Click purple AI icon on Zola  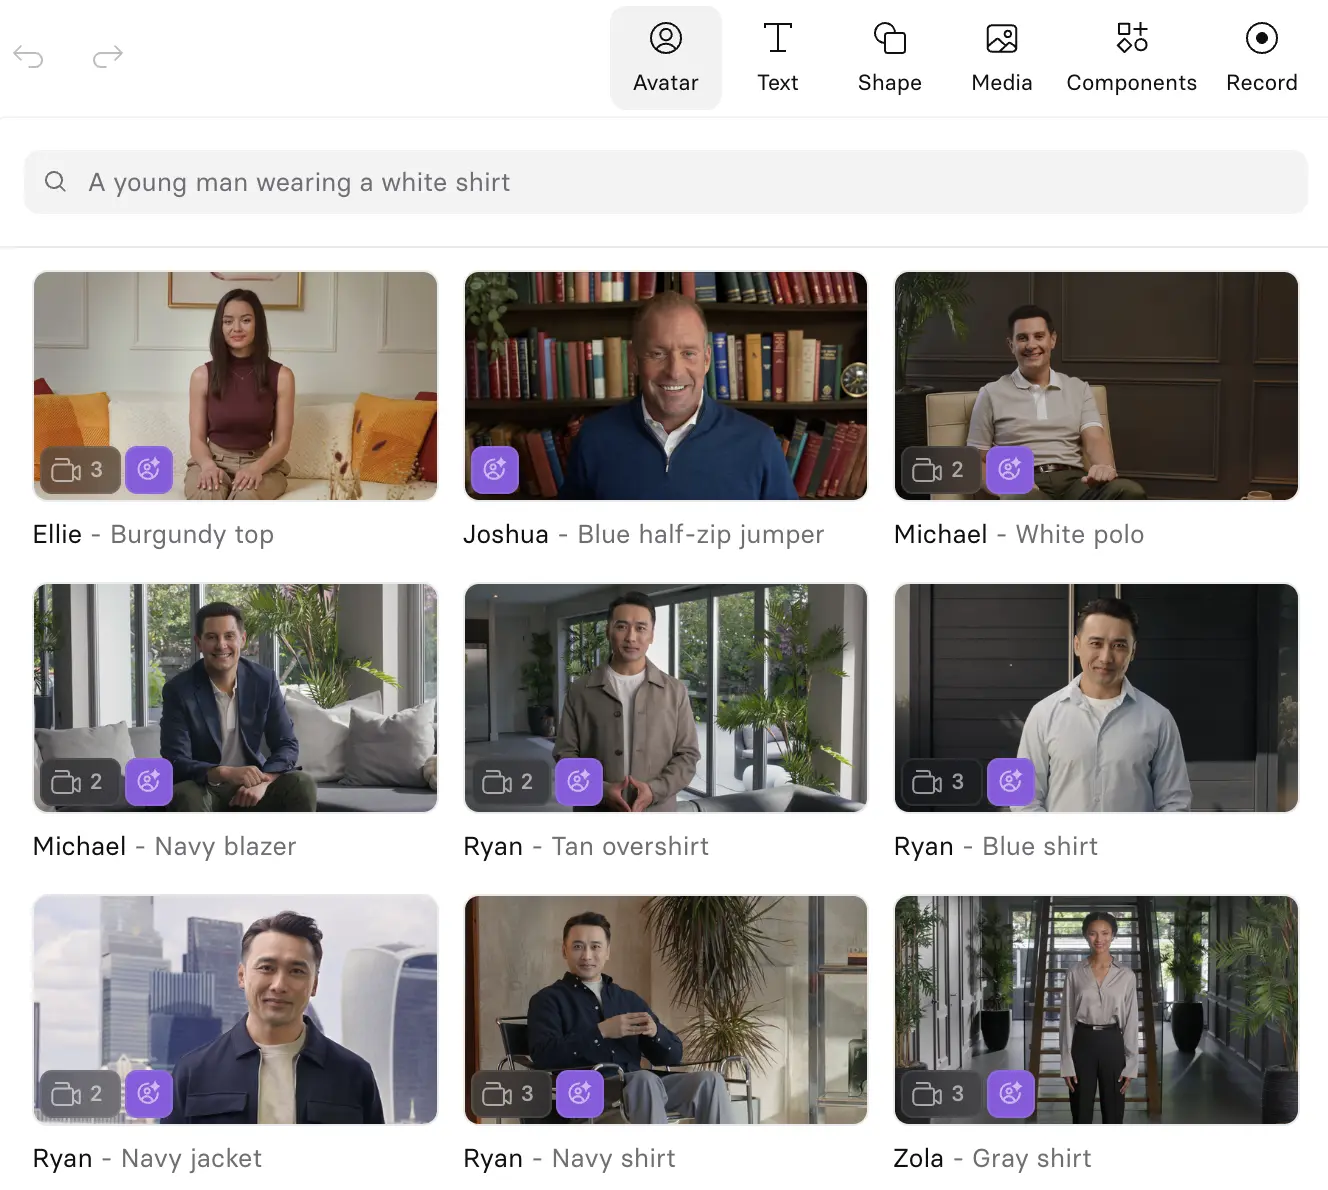coord(1010,1094)
